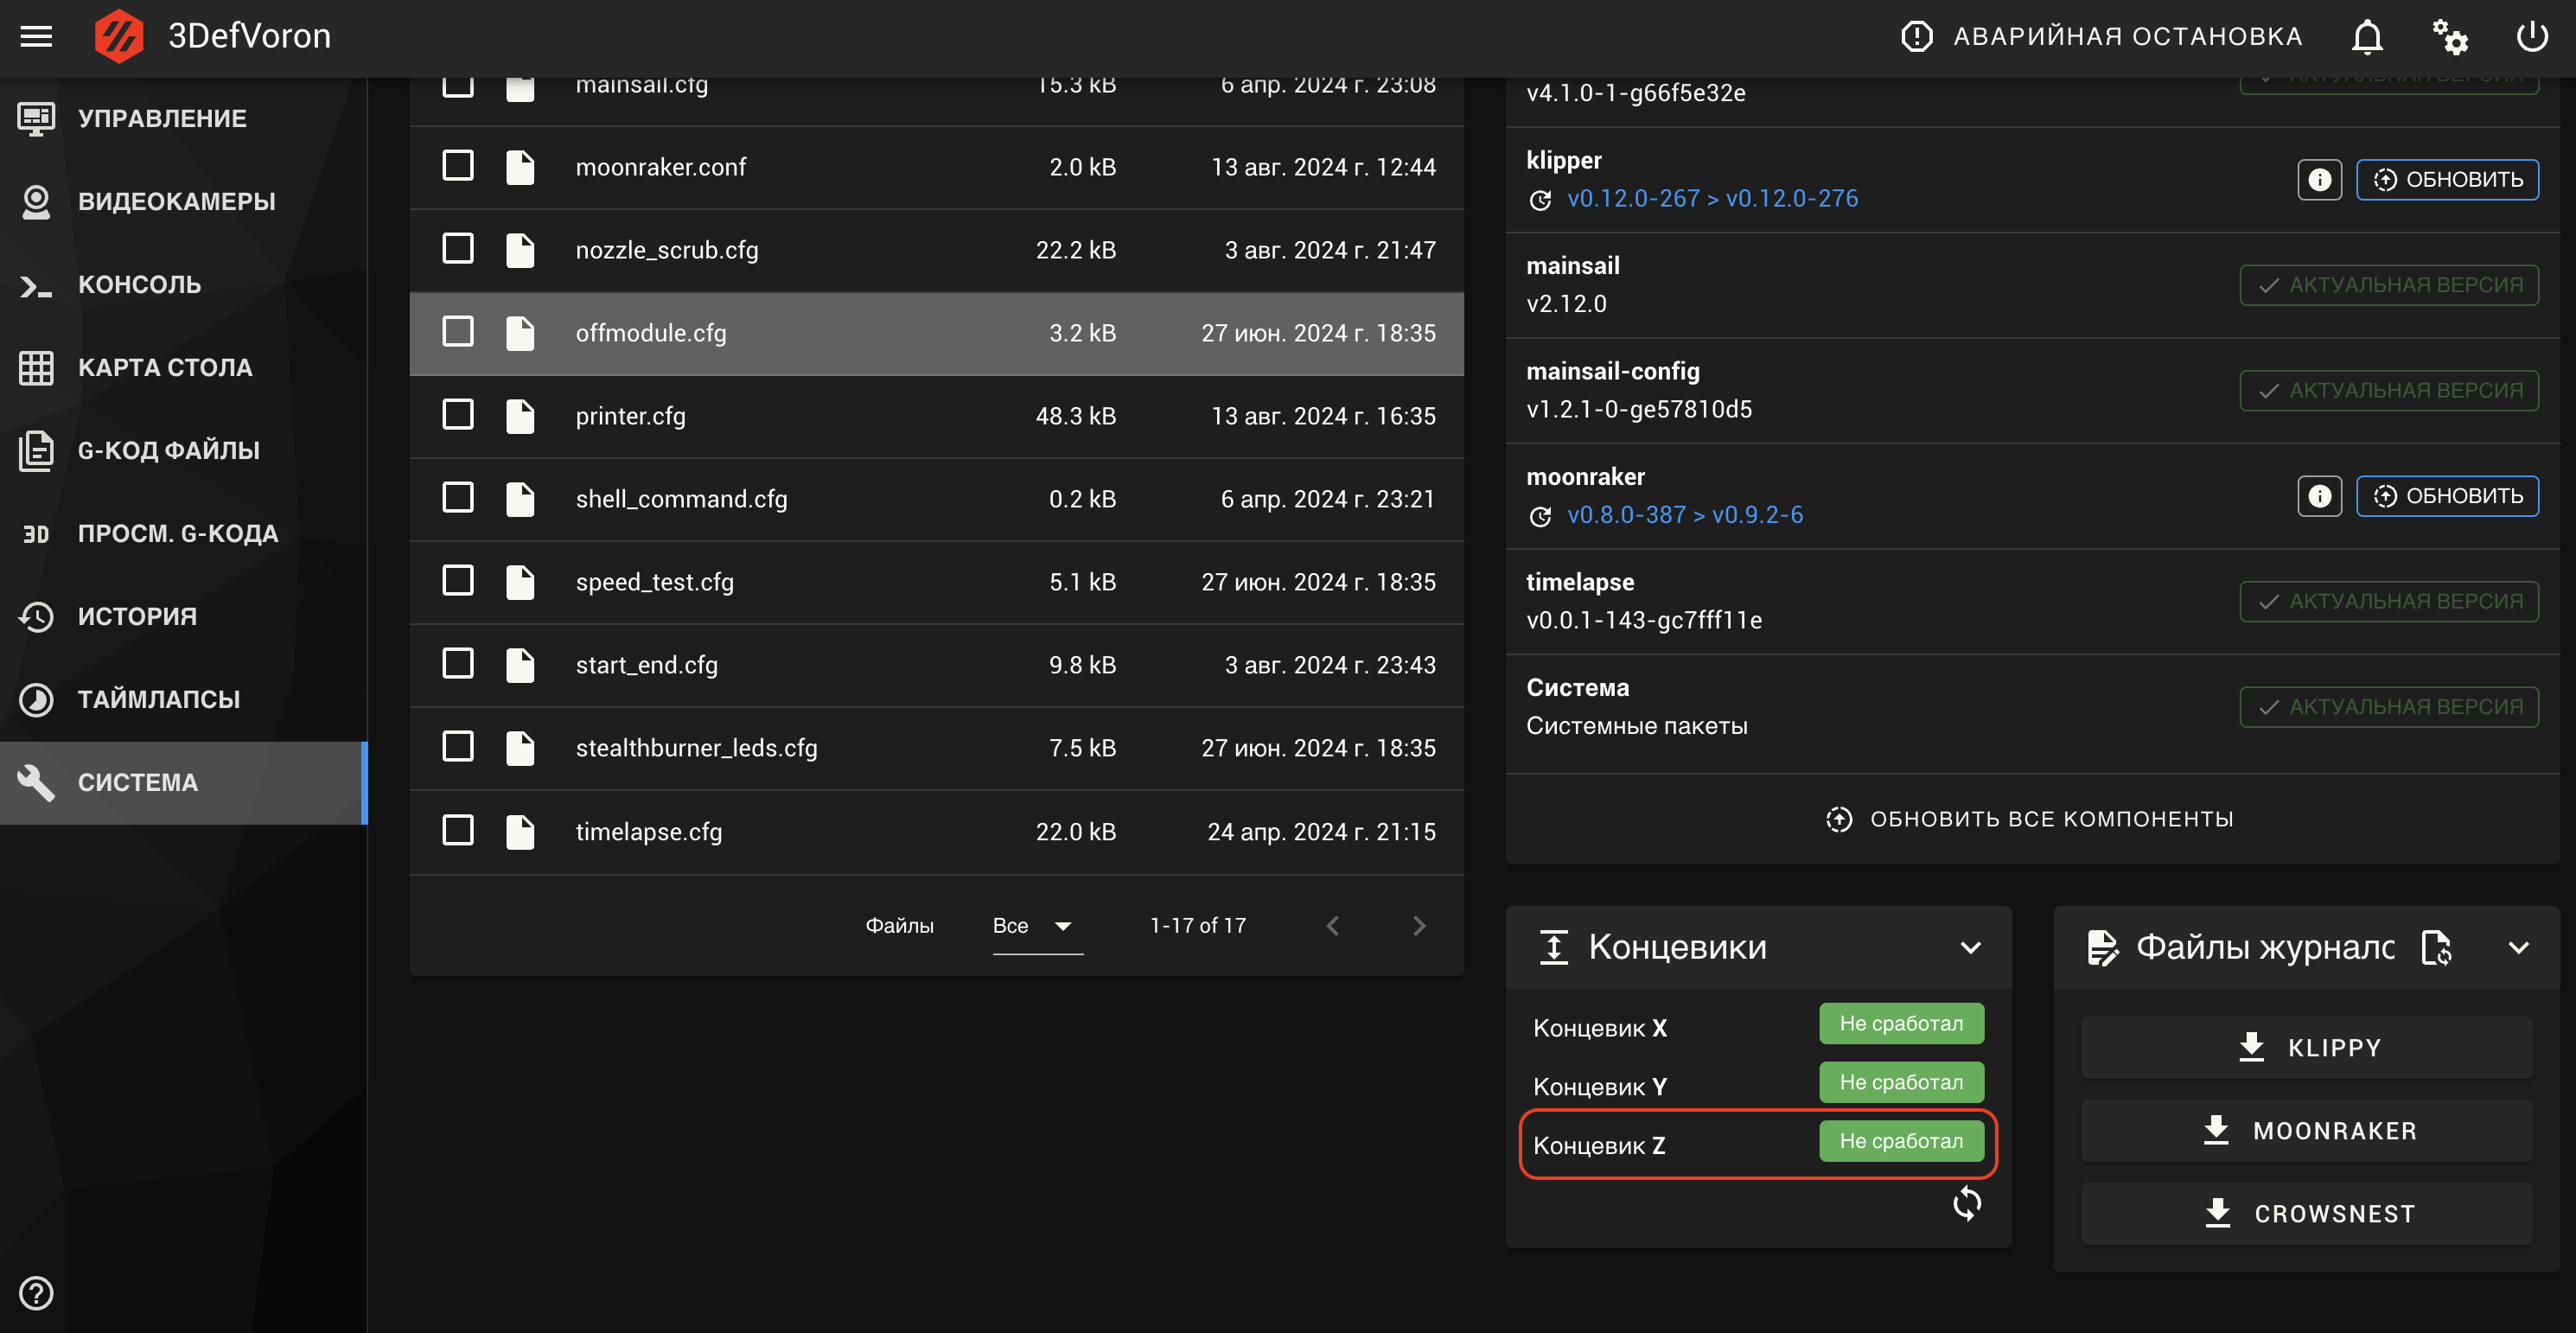The width and height of the screenshot is (2576, 1333).
Task: Open the notifications bell
Action: pyautogui.click(x=2367, y=37)
